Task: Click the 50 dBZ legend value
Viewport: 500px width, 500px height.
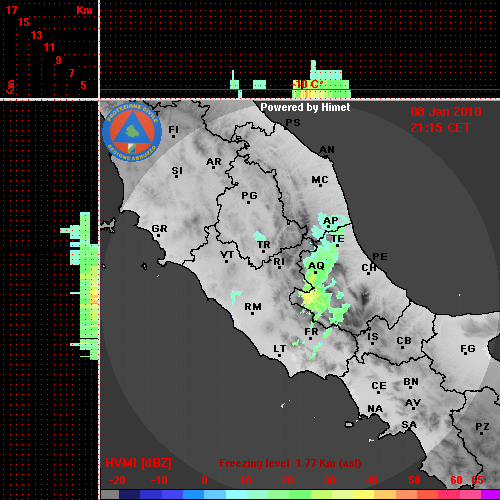Action: [x=414, y=480]
